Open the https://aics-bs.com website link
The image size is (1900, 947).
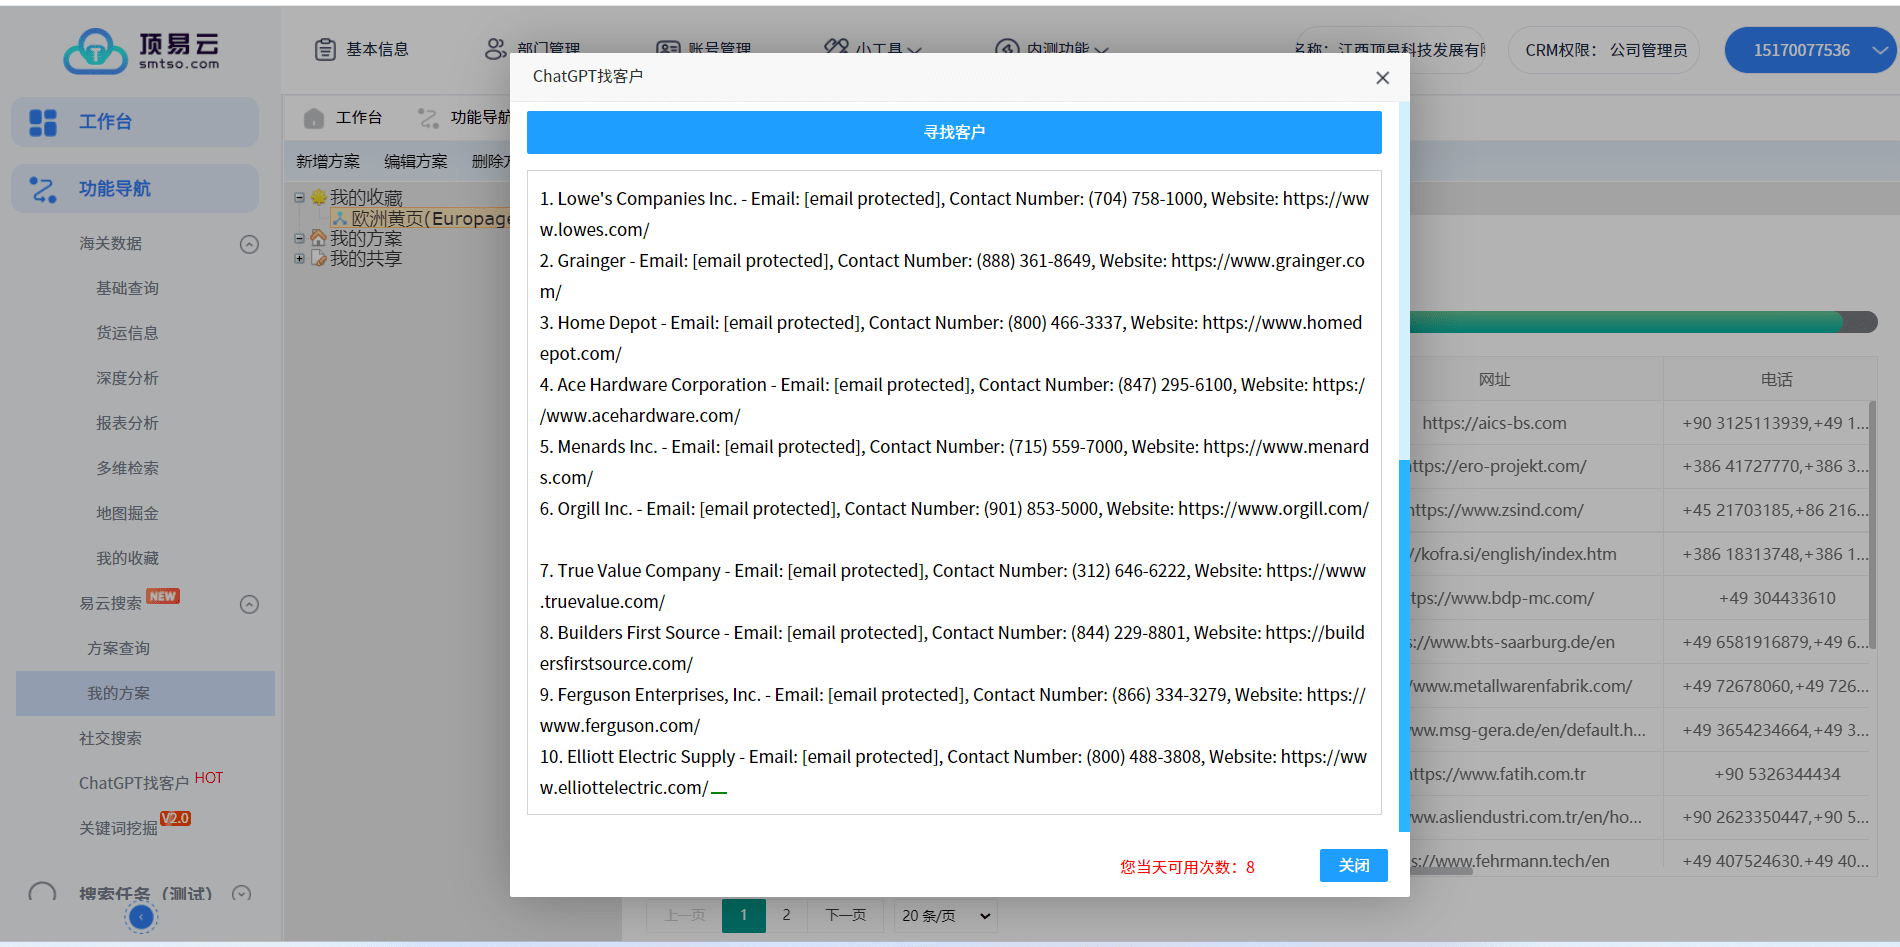click(1494, 423)
